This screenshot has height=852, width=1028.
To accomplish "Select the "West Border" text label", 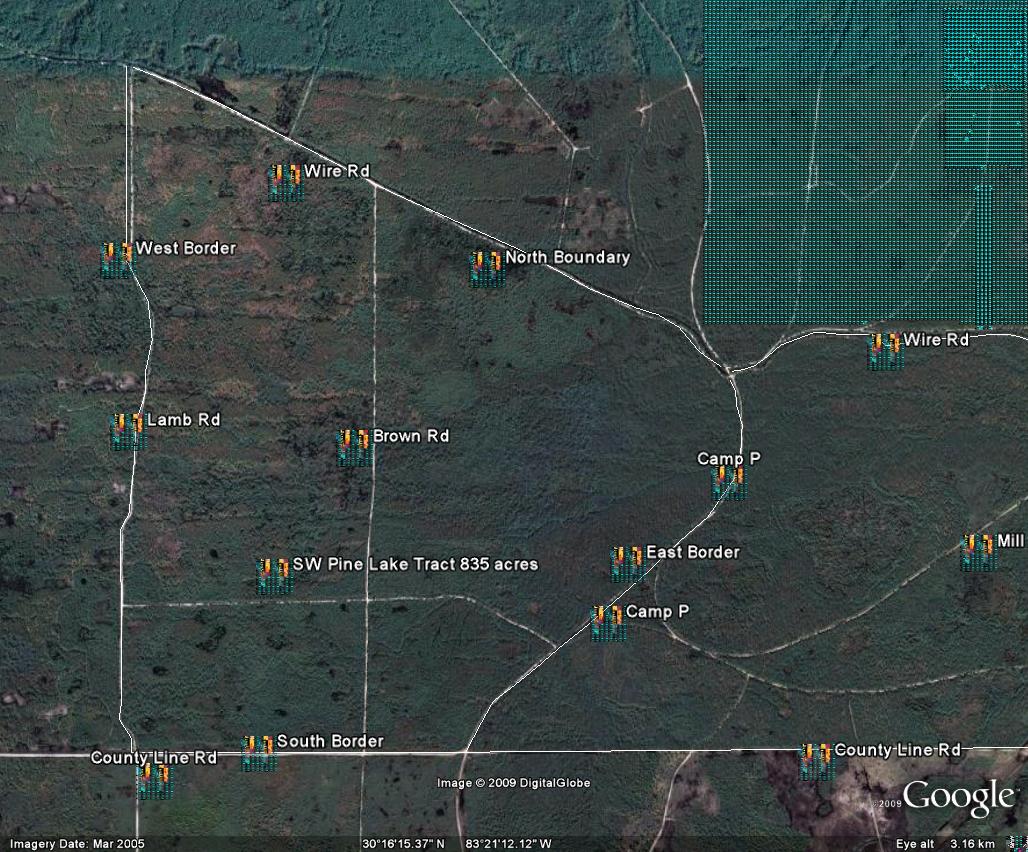I will click(186, 248).
